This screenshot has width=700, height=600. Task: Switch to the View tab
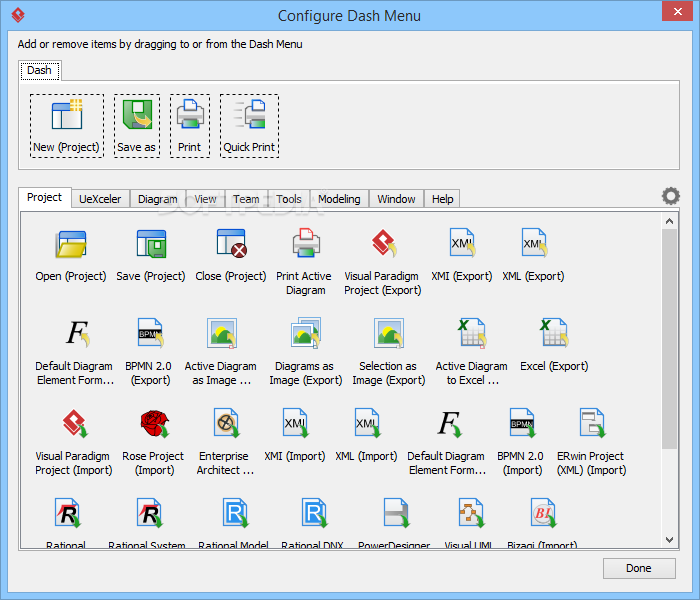pyautogui.click(x=205, y=199)
